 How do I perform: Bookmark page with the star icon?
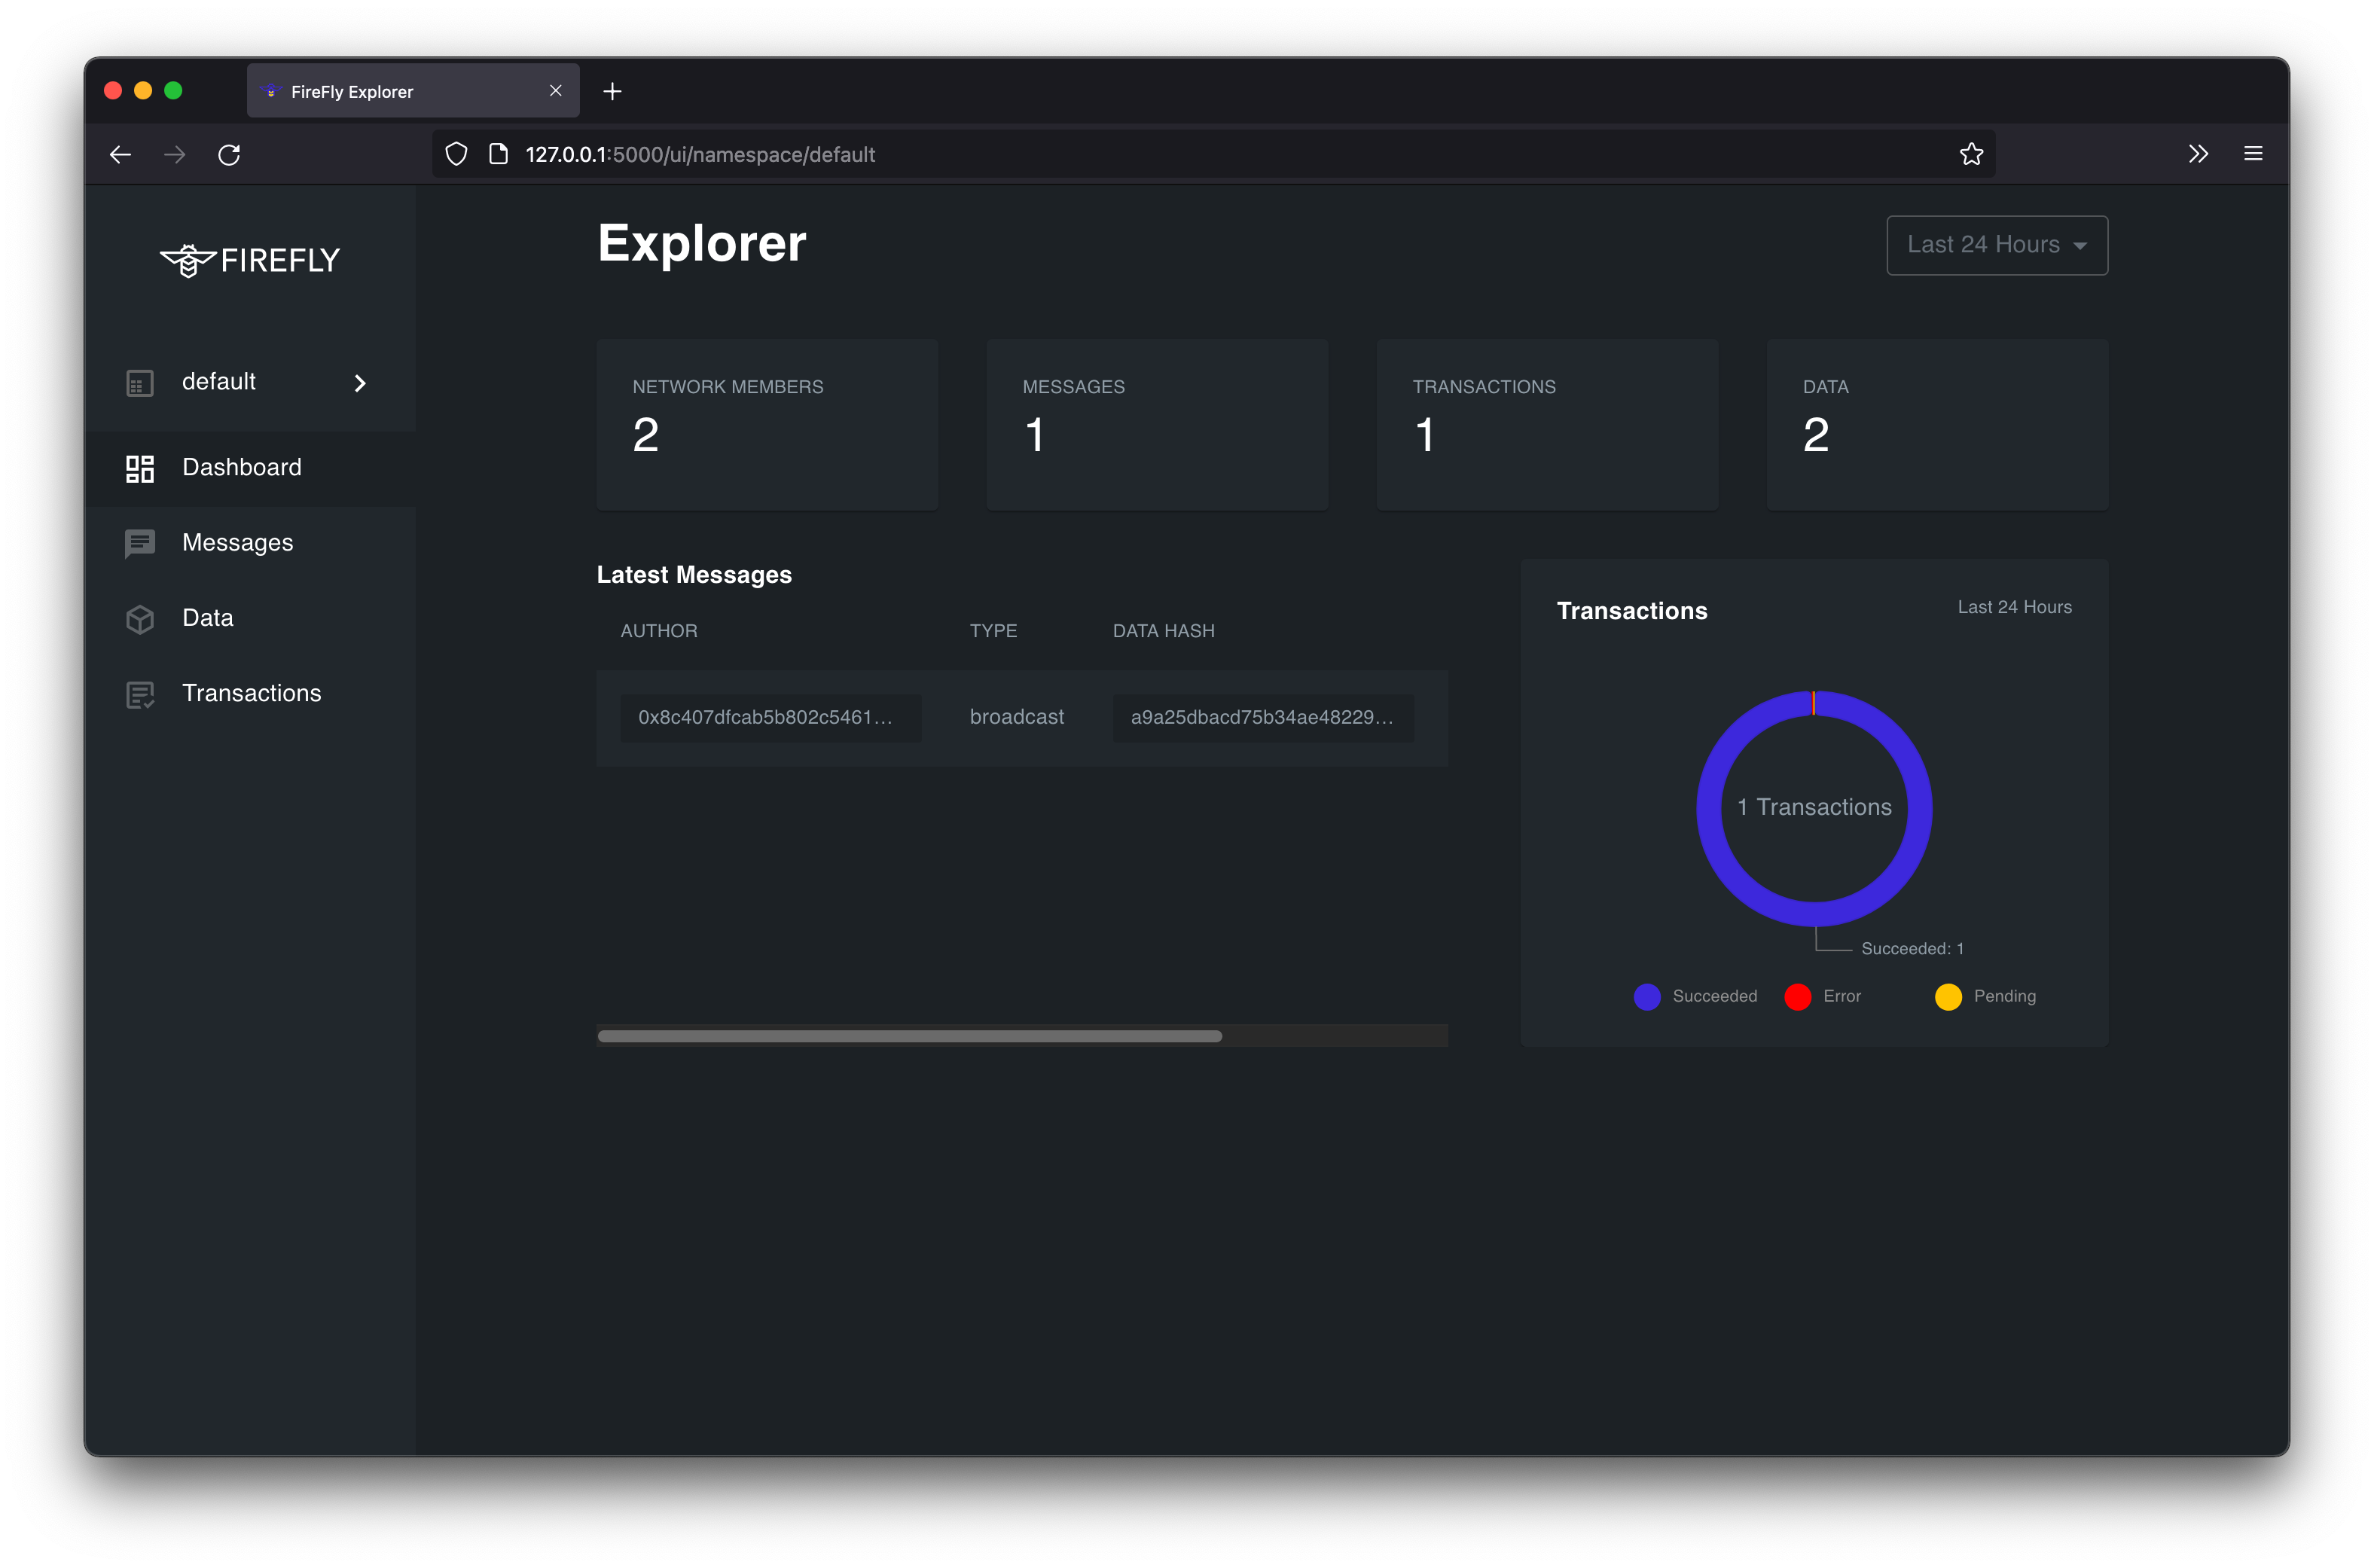[1971, 154]
